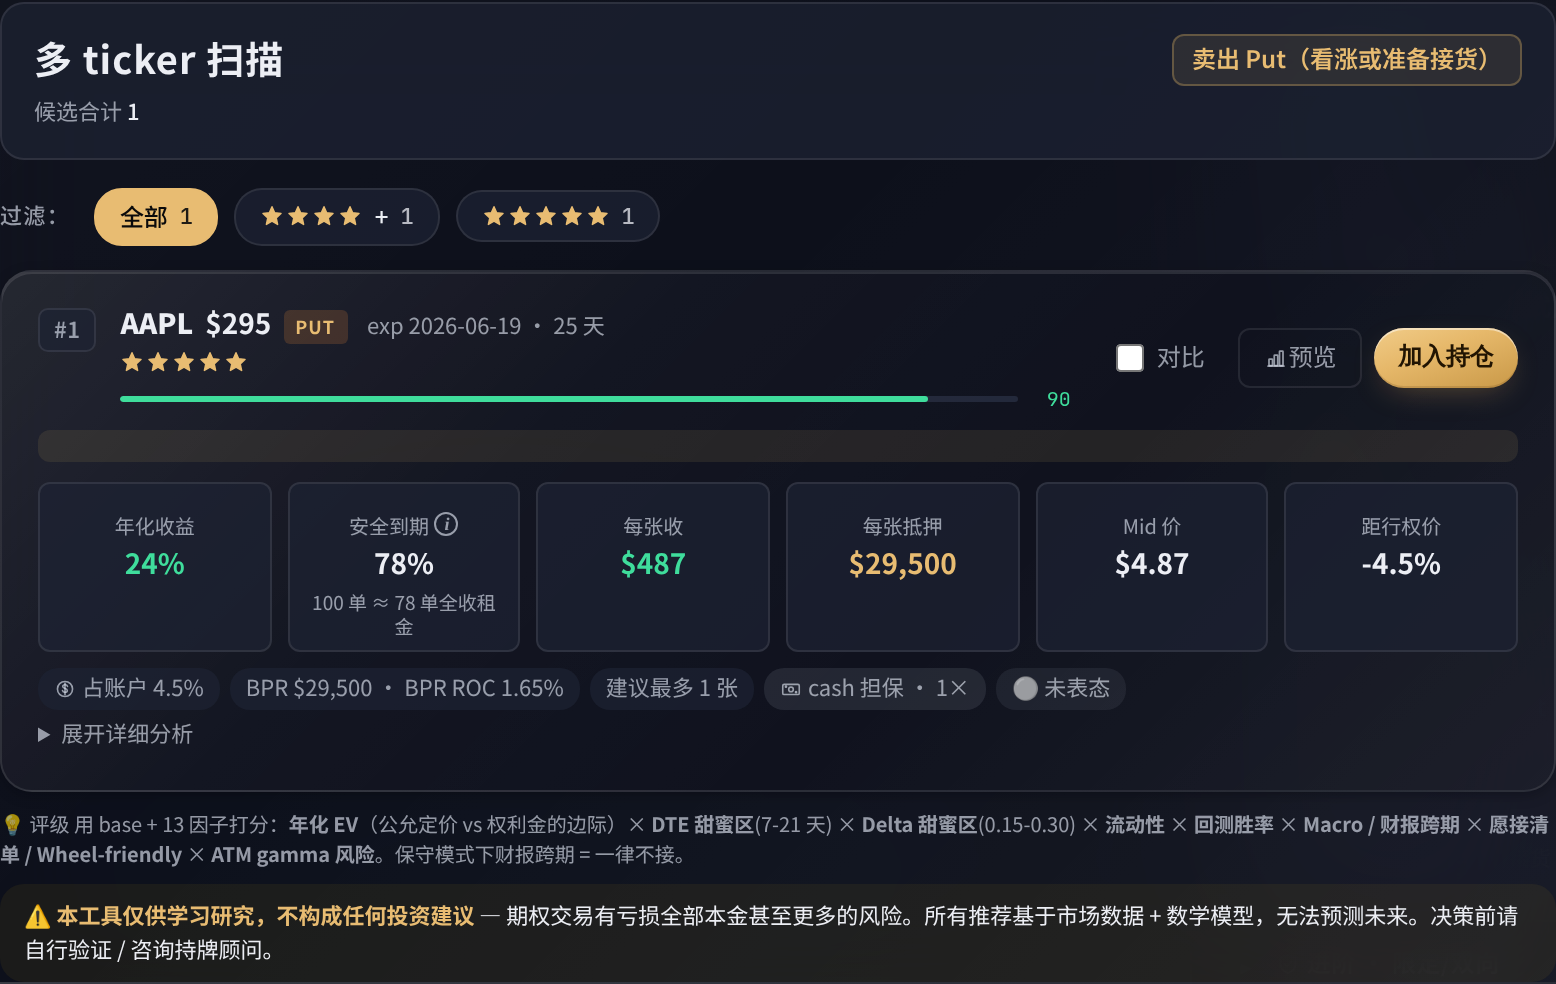Image resolution: width=1556 pixels, height=984 pixels.
Task: Click the PUT tag badge
Action: pyautogui.click(x=316, y=327)
